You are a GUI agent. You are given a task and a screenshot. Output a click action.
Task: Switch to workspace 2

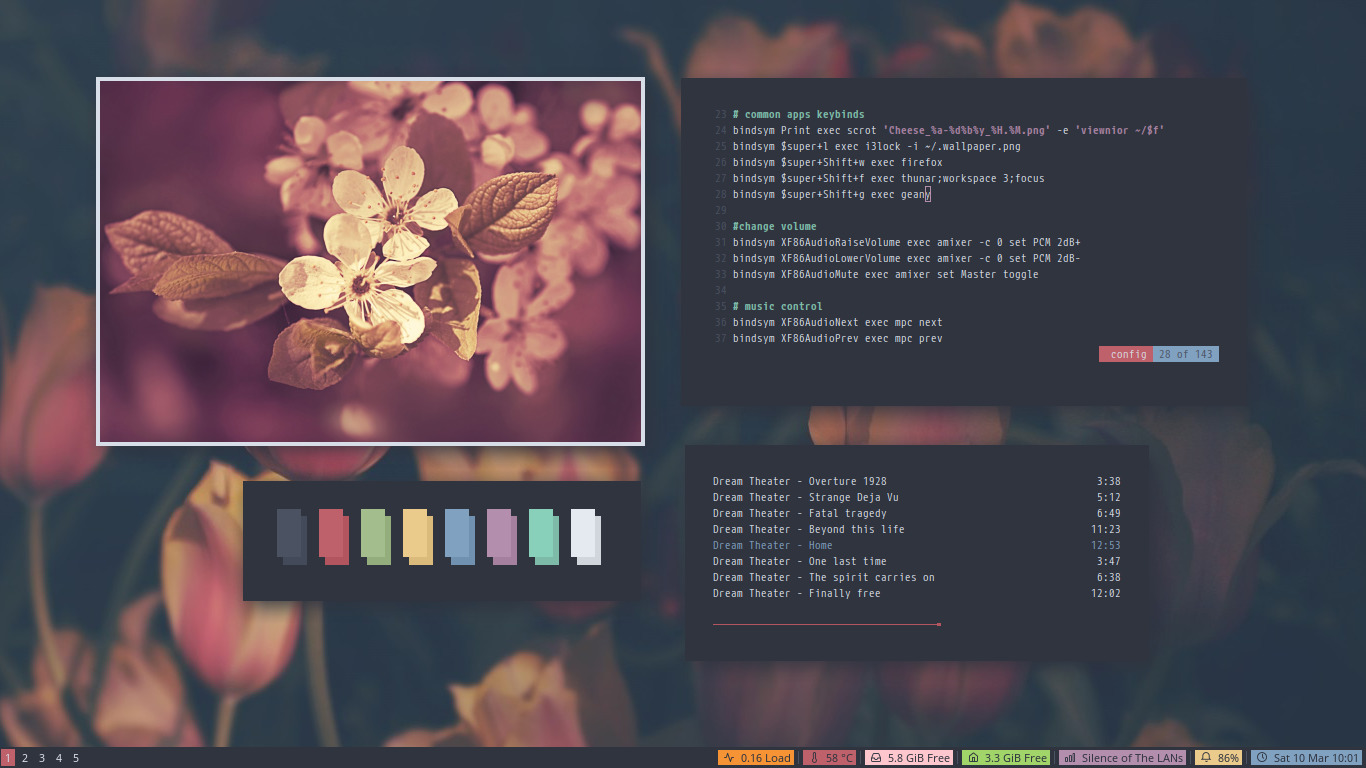click(x=23, y=759)
